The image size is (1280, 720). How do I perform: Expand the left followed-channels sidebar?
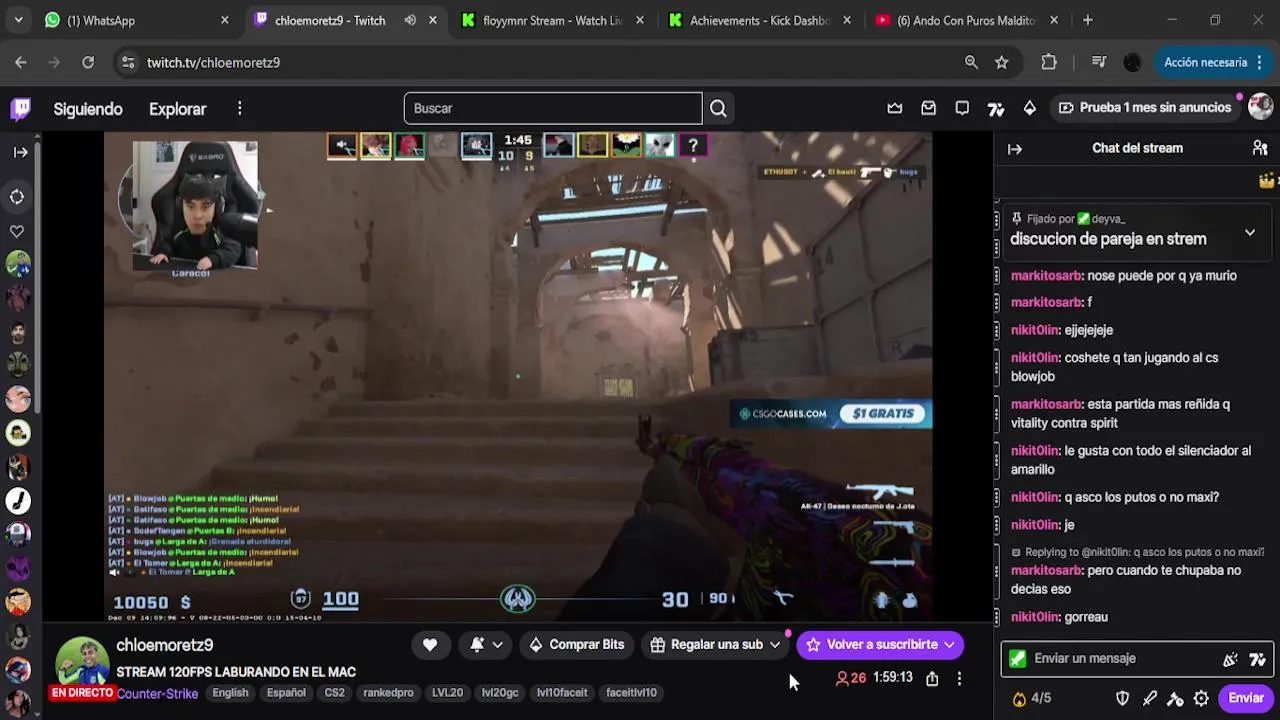click(x=20, y=152)
